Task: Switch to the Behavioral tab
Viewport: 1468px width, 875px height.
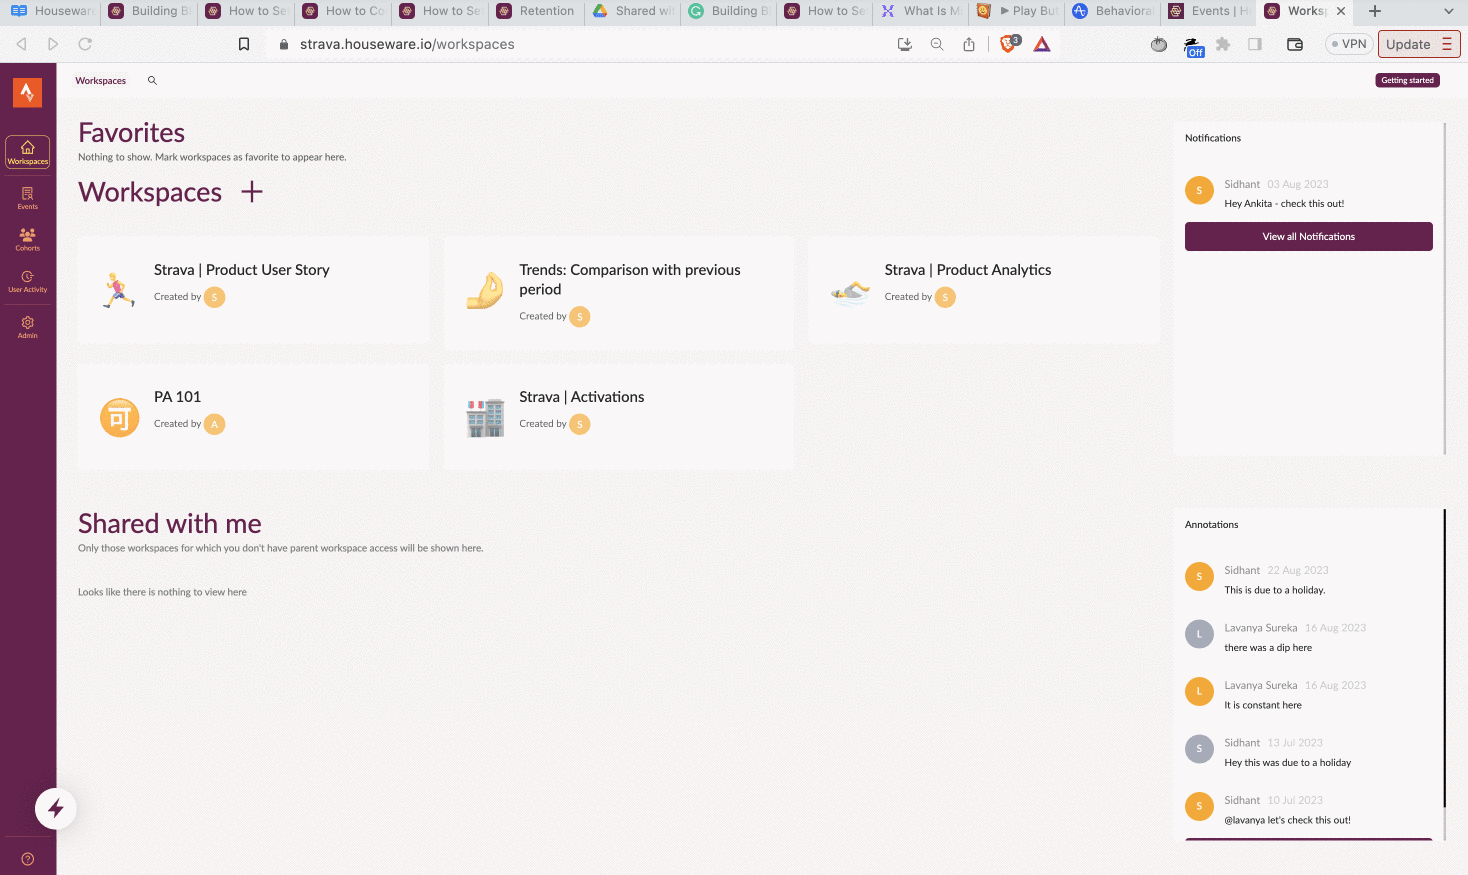Action: click(1114, 11)
